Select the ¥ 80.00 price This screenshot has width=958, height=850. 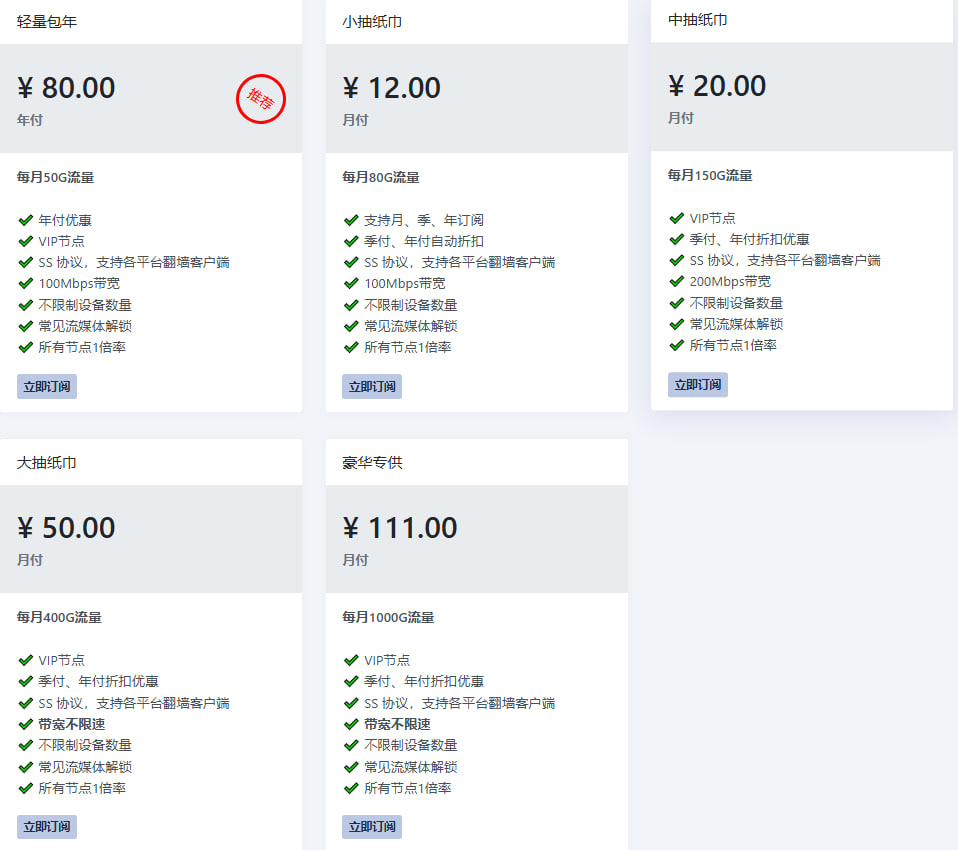click(x=66, y=88)
